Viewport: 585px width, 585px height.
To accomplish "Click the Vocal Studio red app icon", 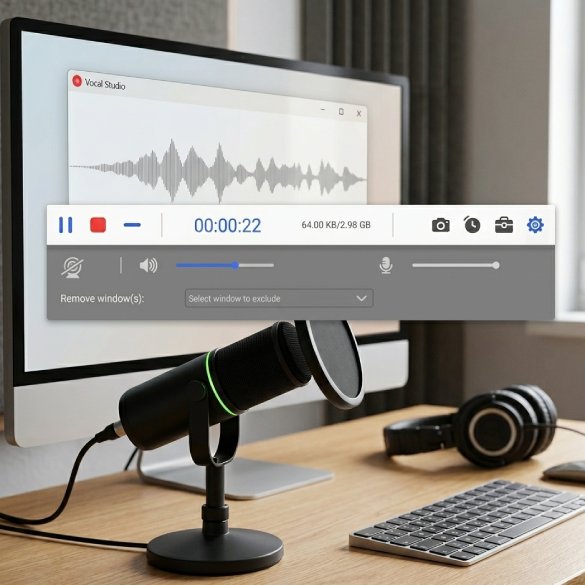I will point(77,81).
